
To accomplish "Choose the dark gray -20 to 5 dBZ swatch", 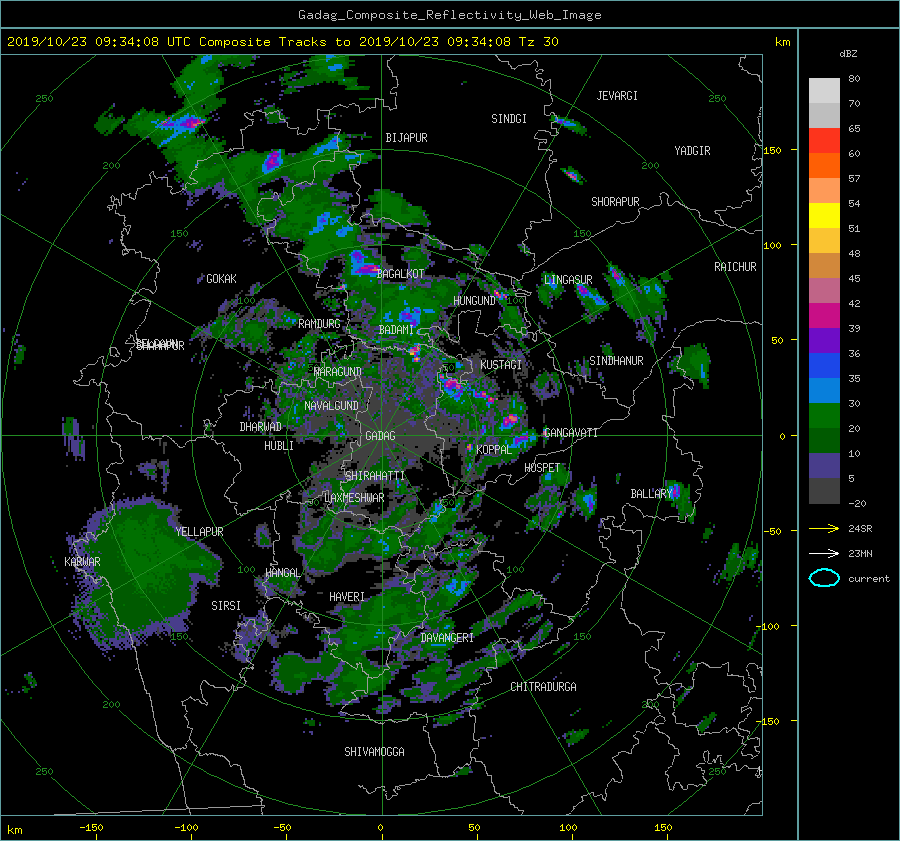I will point(824,491).
